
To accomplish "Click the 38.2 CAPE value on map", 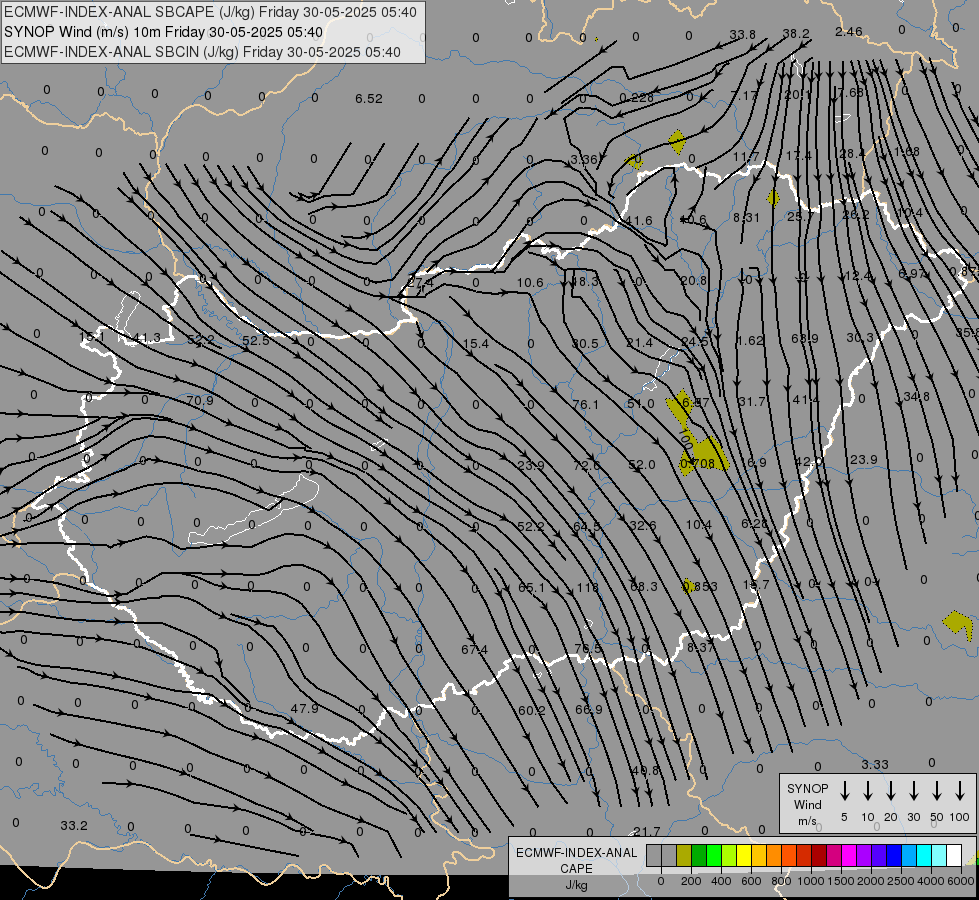I will tap(795, 34).
